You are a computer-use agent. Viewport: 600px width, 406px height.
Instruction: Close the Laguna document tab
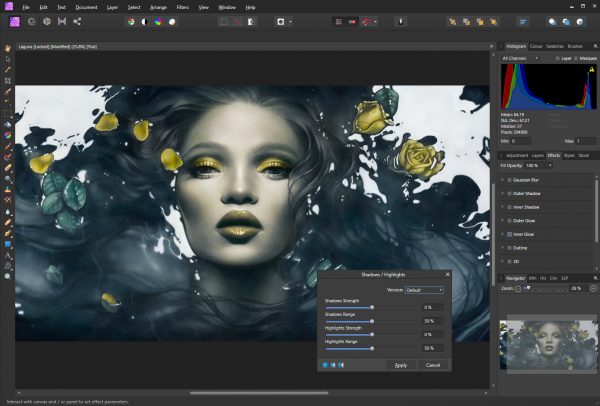click(x=491, y=46)
